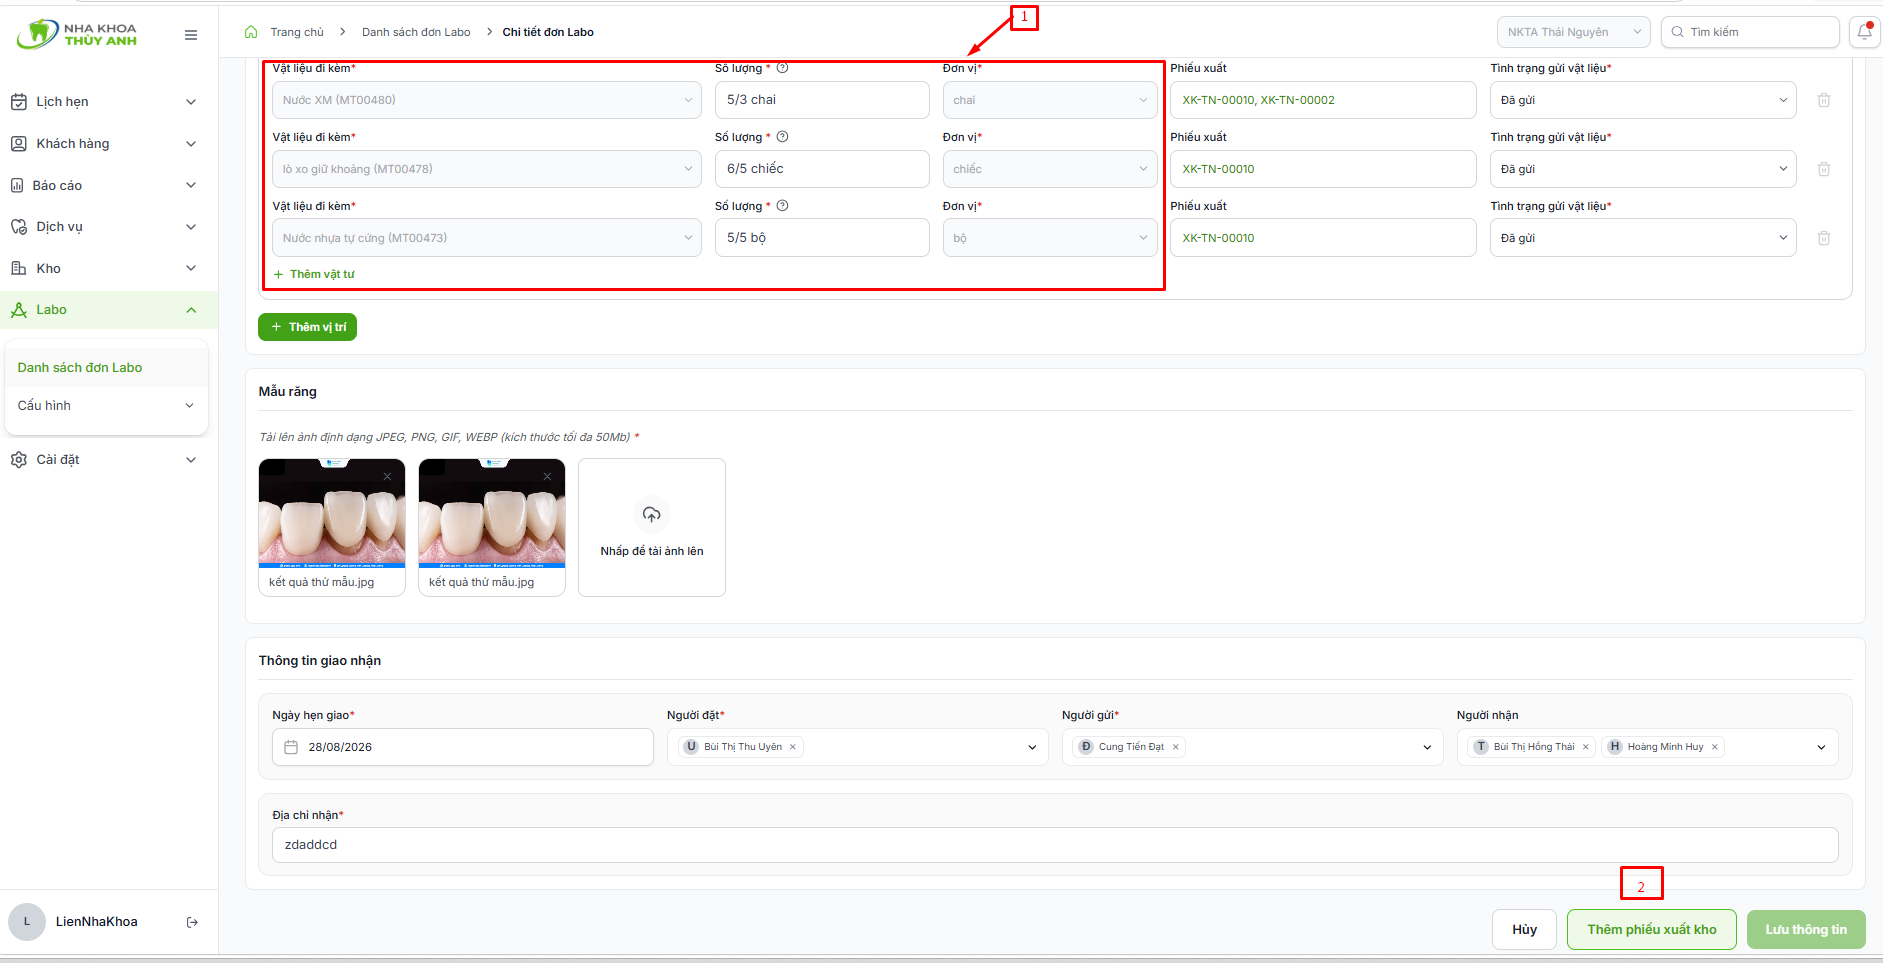Expand the Người đặt dropdown arrow

click(1032, 747)
